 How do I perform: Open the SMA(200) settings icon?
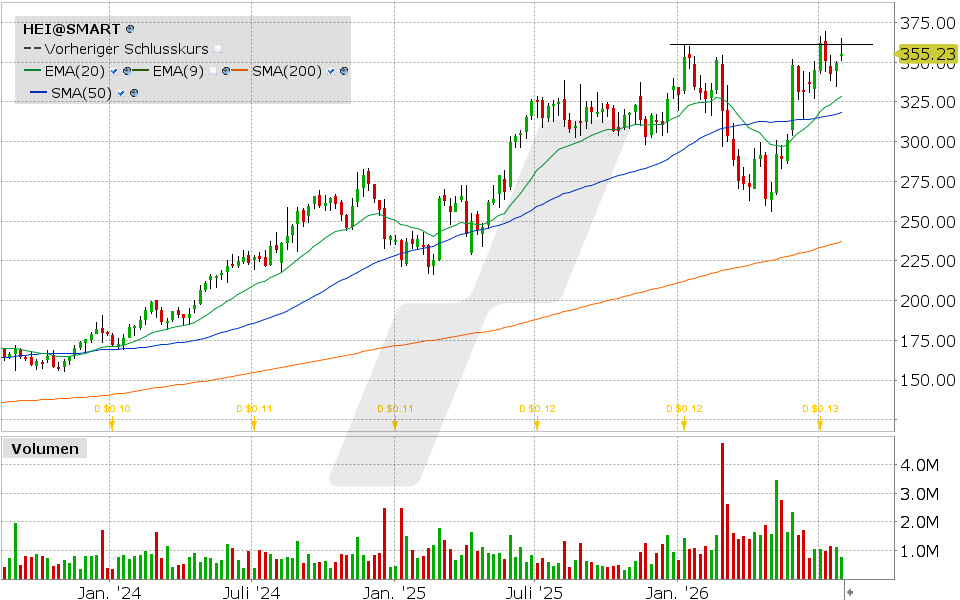(344, 71)
